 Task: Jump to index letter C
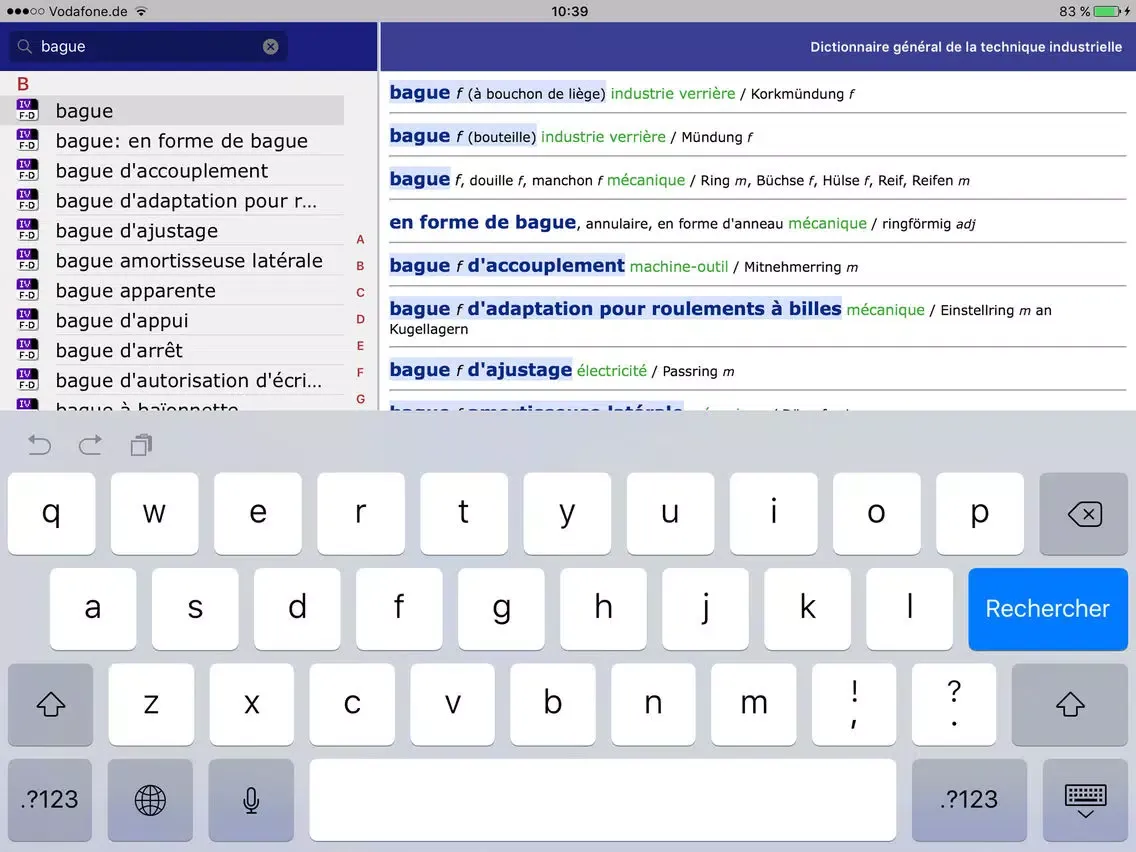click(x=360, y=293)
